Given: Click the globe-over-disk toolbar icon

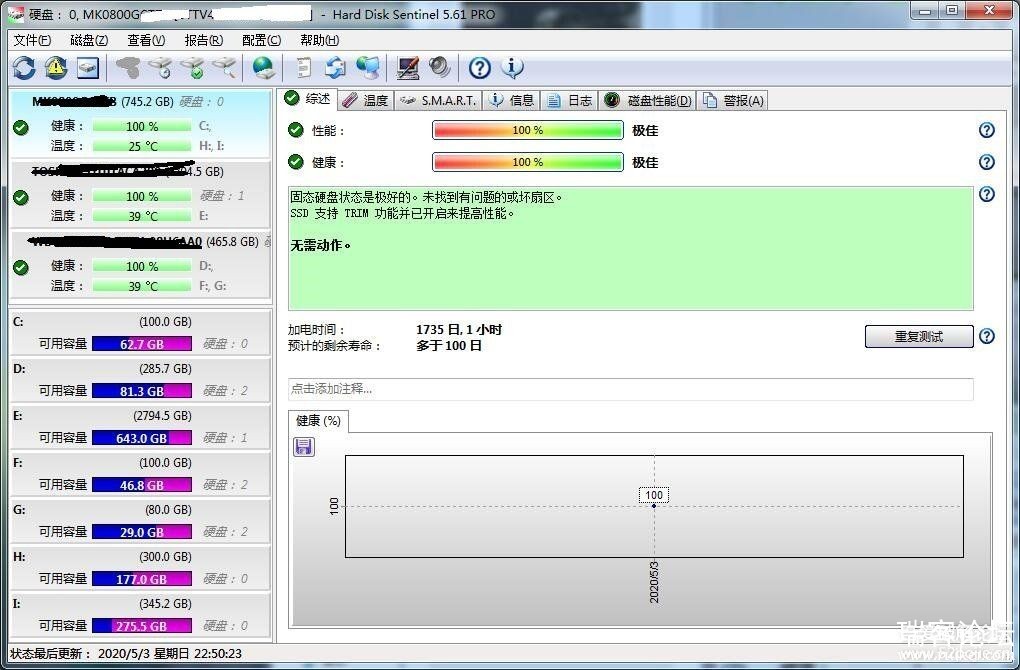Looking at the screenshot, I should (x=264, y=68).
